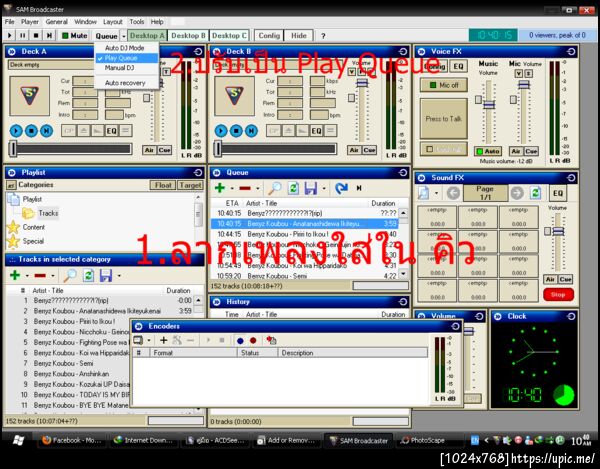
Task: Switch to Desktop B tab
Action: [188, 36]
